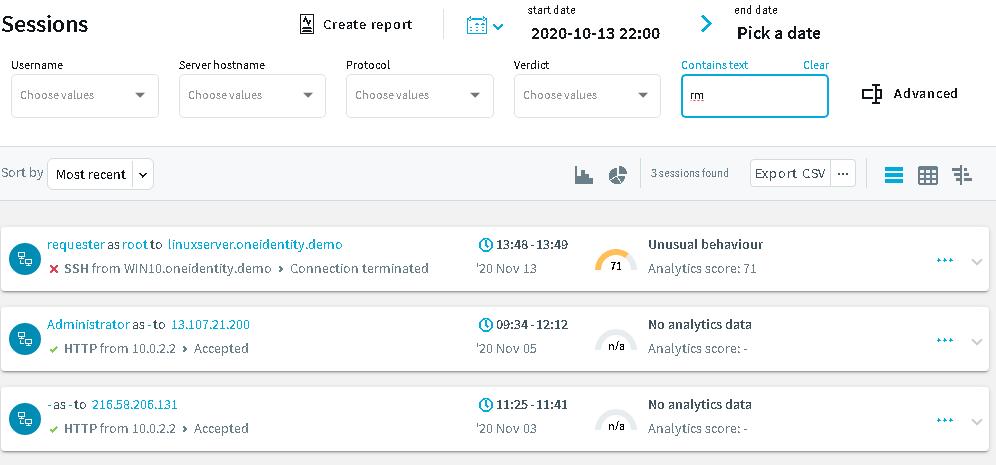Expand the requester session row details

tap(977, 261)
